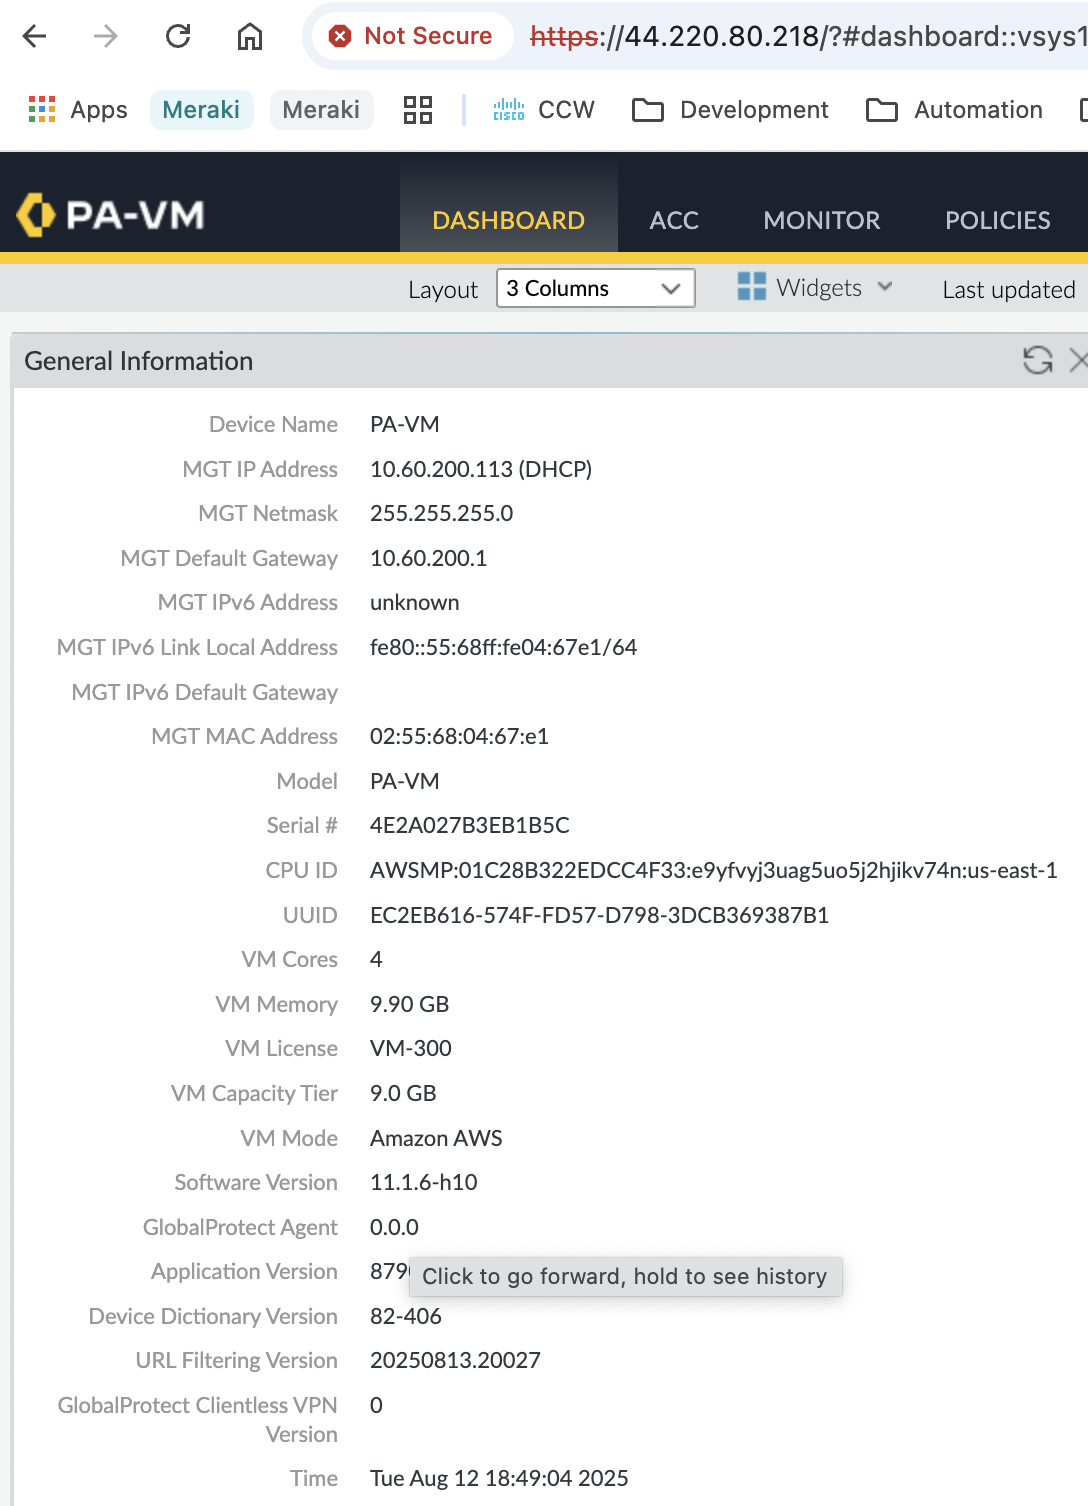The width and height of the screenshot is (1088, 1506).
Task: Open the Widgets dropdown menu
Action: (x=815, y=287)
